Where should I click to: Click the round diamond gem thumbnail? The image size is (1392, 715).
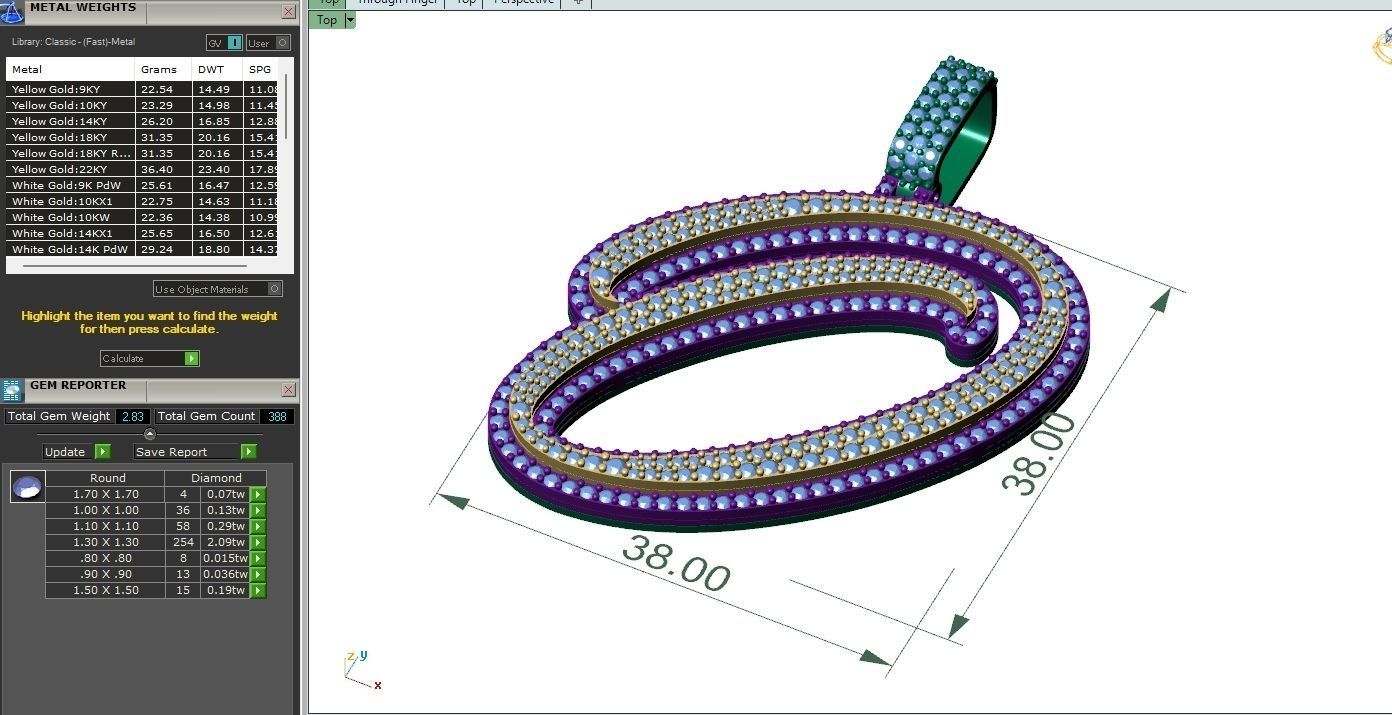(27, 487)
